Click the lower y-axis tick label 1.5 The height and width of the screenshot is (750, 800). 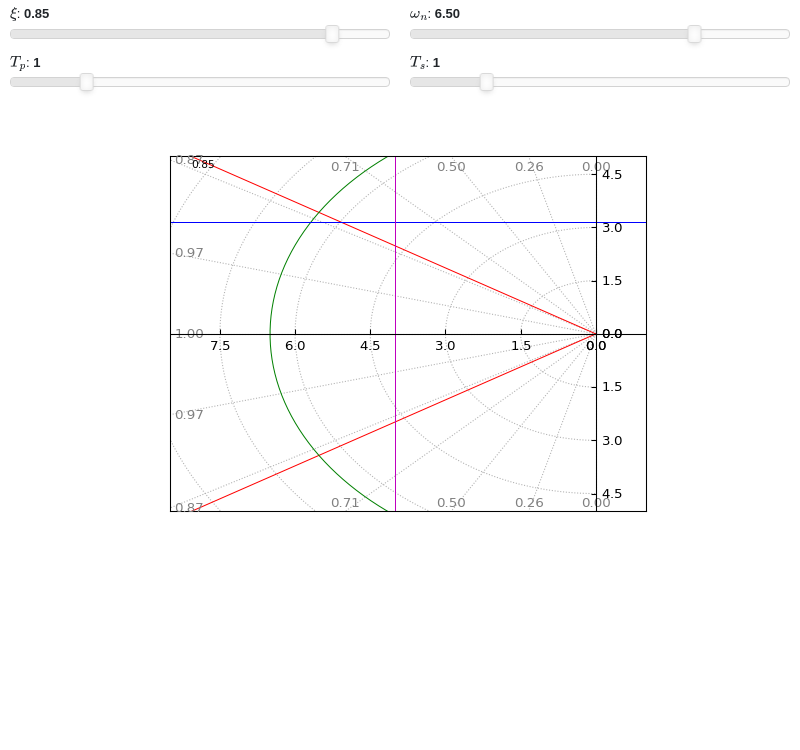tap(612, 387)
